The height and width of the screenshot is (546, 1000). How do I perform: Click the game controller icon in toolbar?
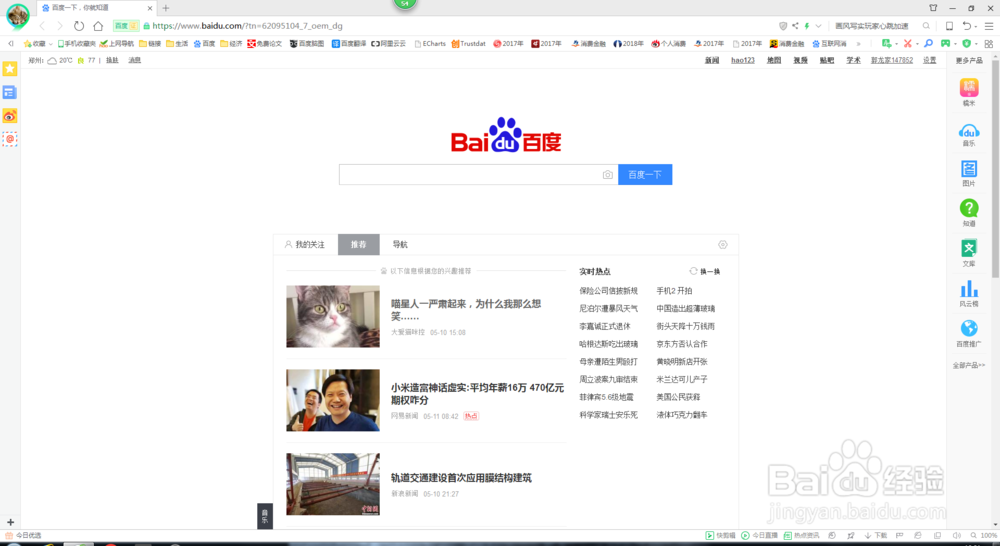[x=946, y=43]
